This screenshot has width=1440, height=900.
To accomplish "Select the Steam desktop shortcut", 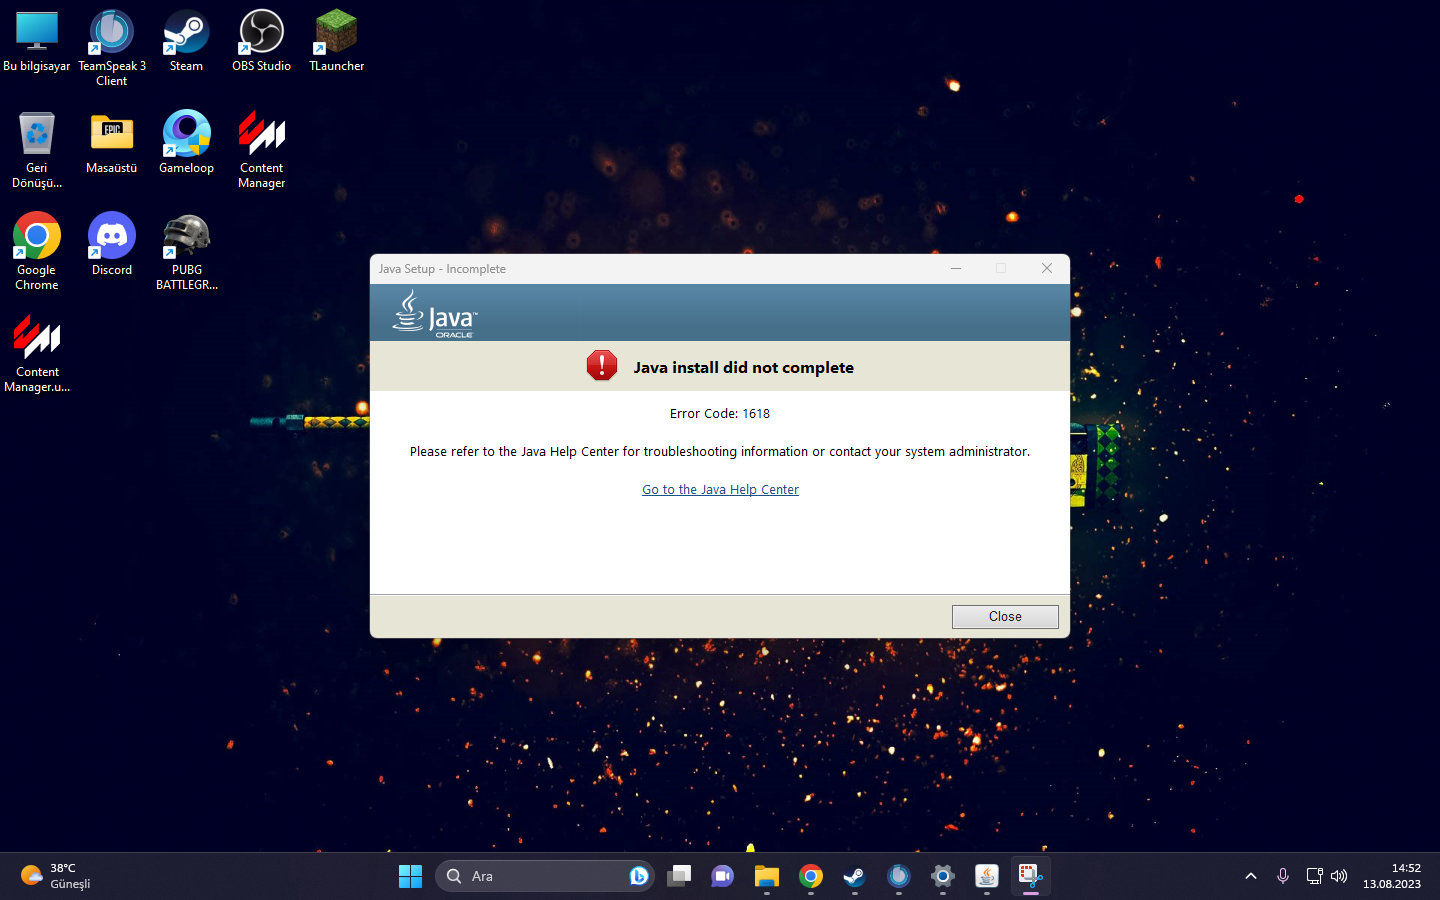I will point(186,42).
